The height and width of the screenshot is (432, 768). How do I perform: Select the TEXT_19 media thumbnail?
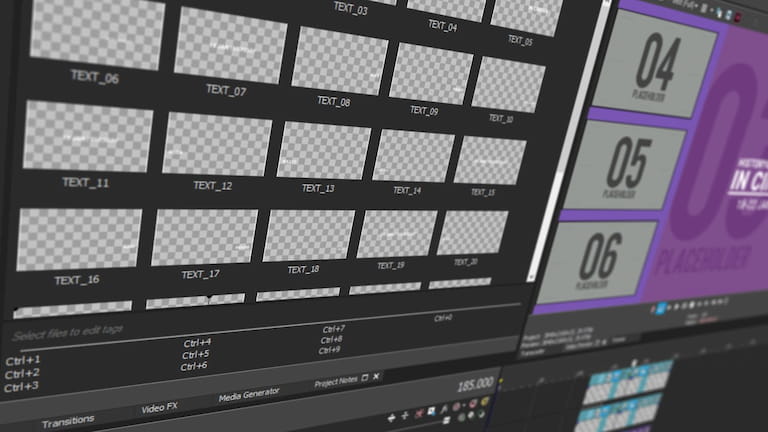point(397,234)
